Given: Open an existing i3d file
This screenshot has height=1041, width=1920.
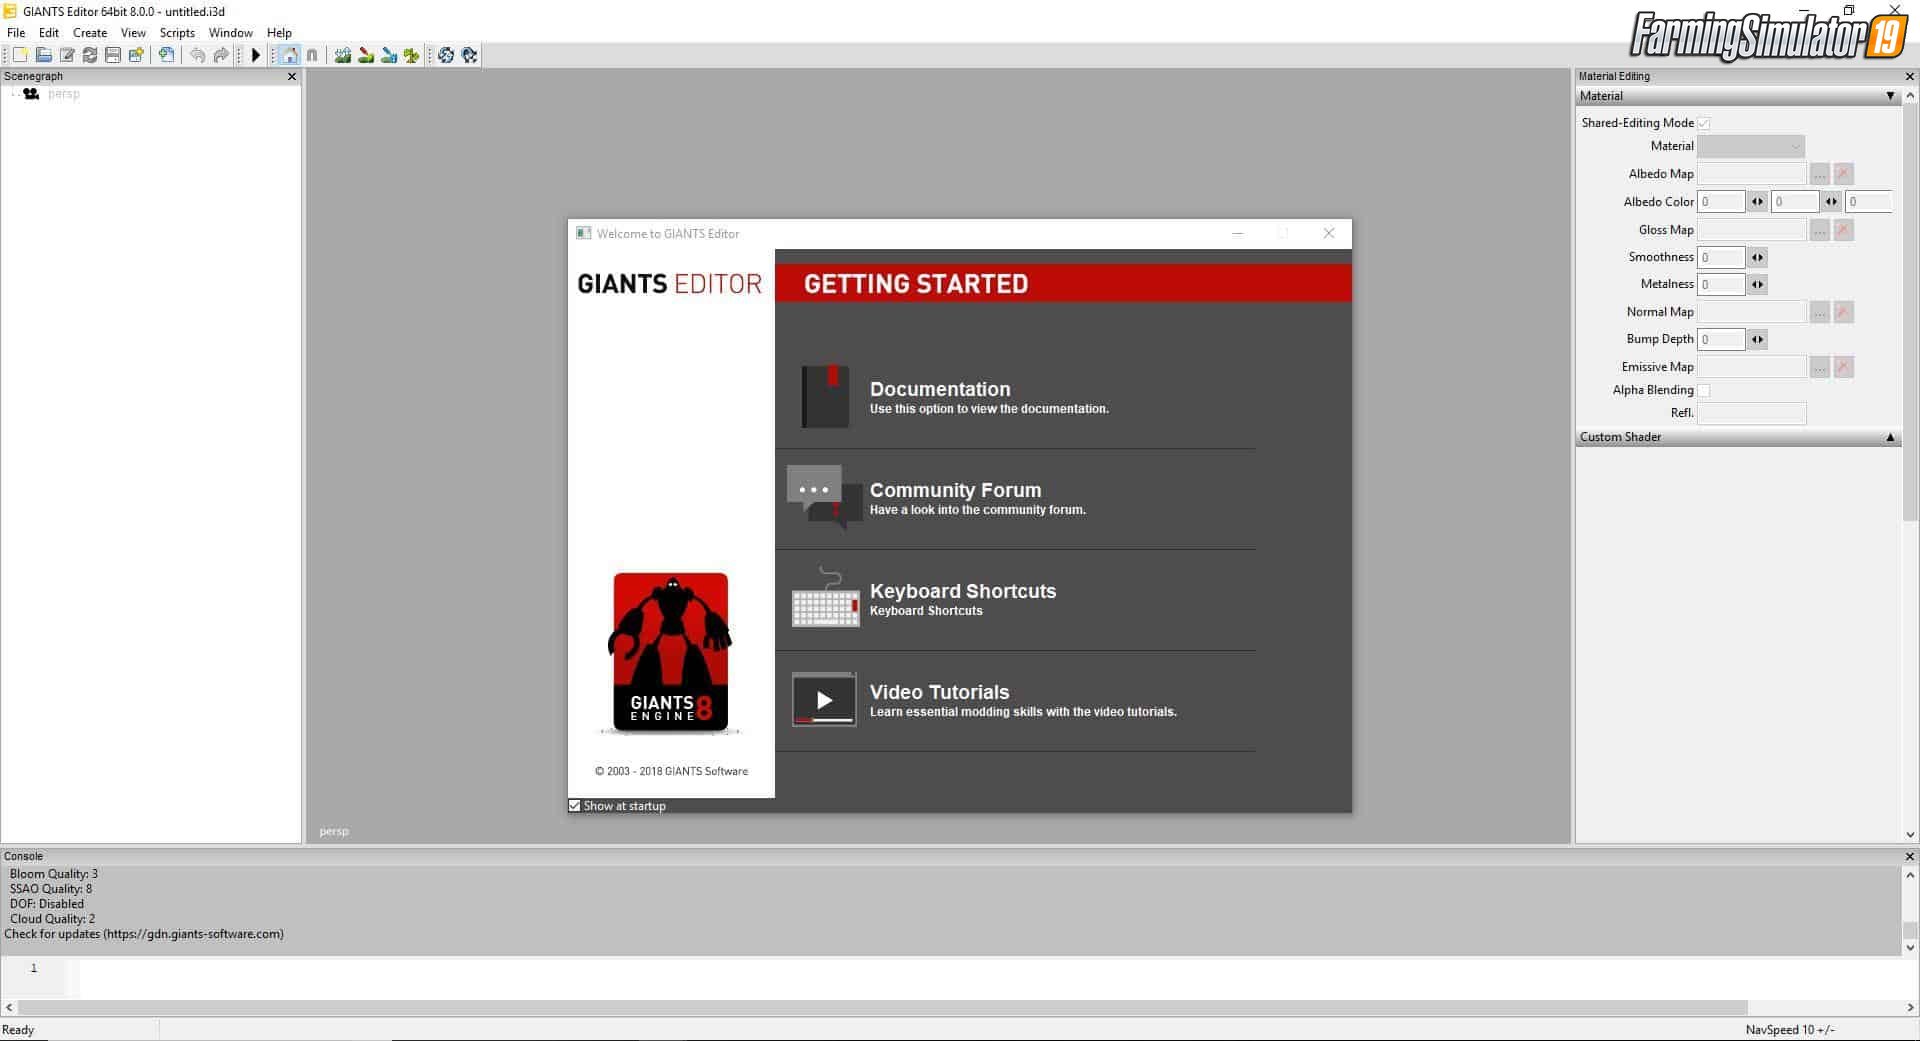Looking at the screenshot, I should [42, 55].
